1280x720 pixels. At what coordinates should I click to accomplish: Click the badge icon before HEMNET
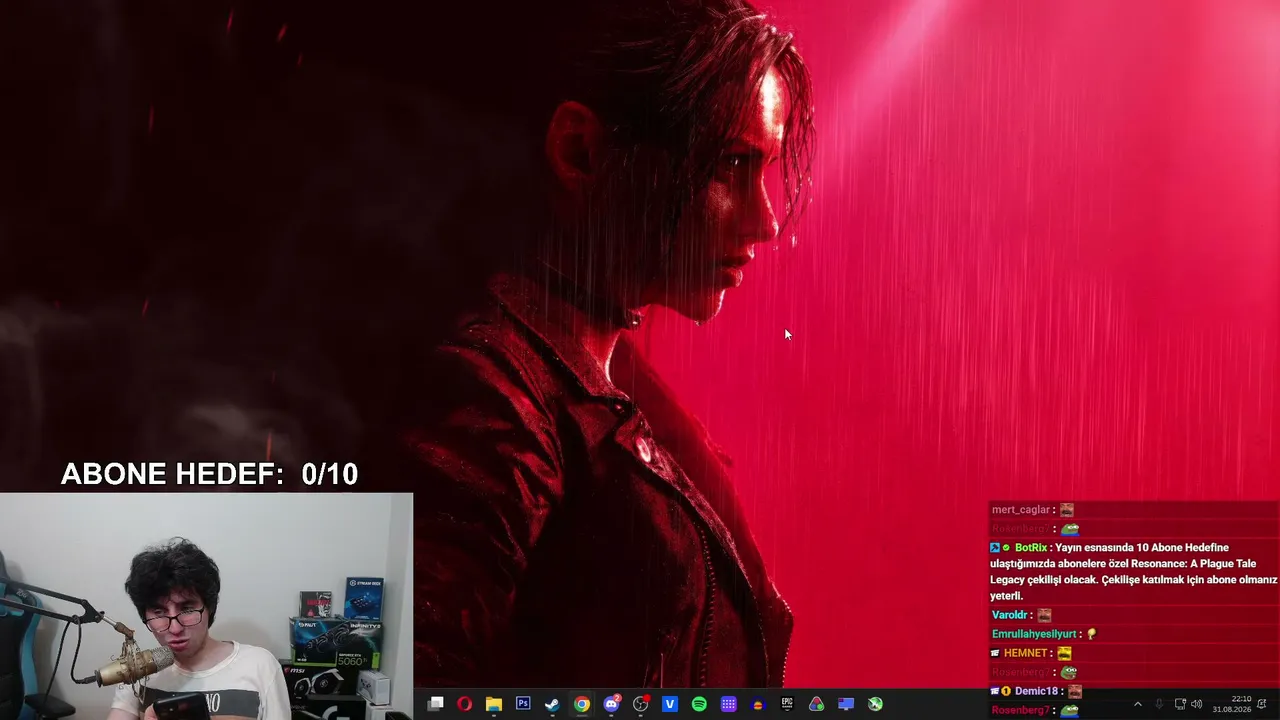995,653
